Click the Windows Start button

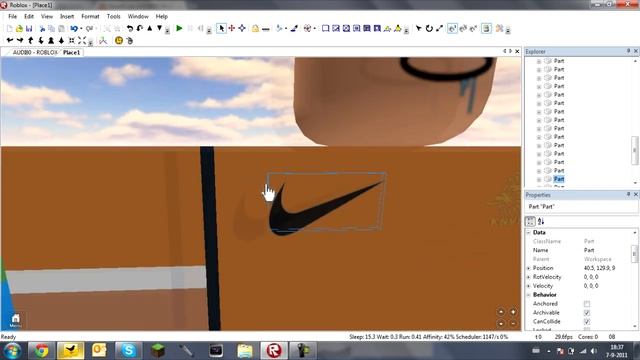(12, 351)
